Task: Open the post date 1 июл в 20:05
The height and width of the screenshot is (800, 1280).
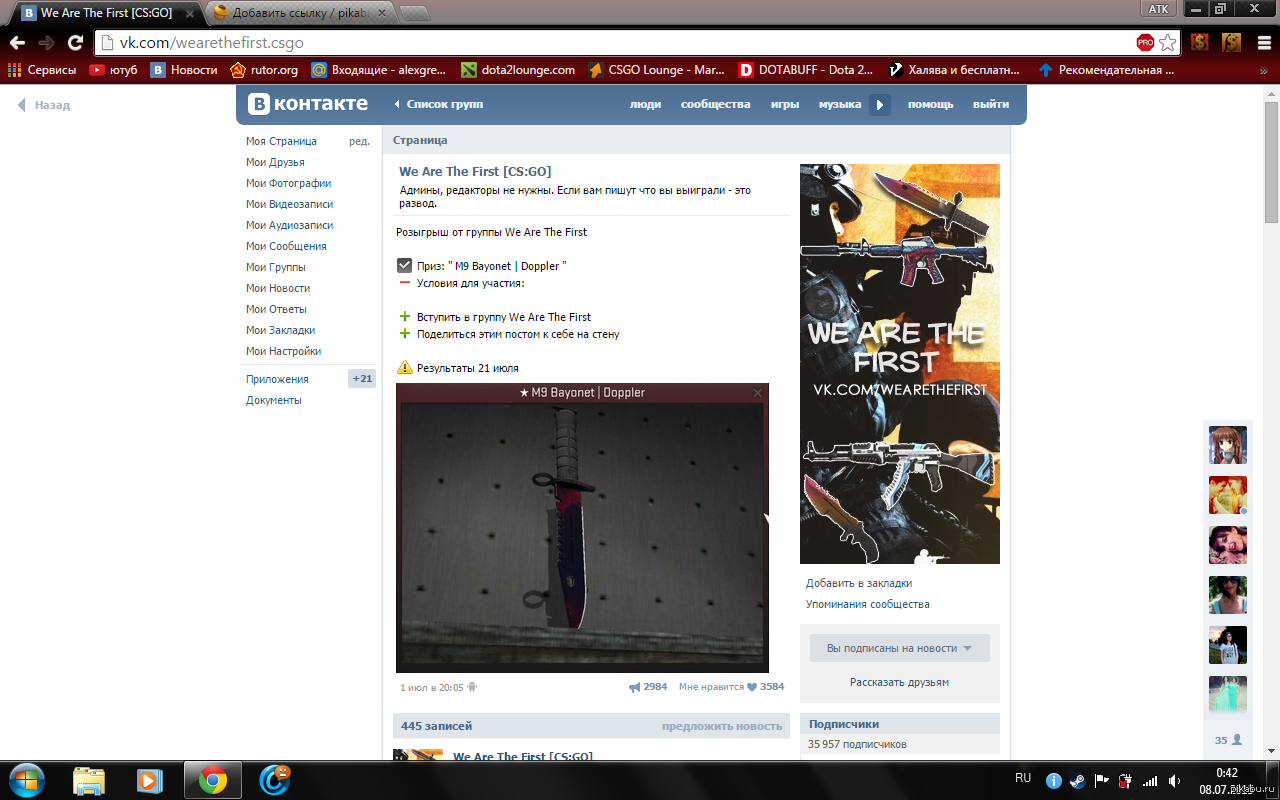Action: point(432,687)
